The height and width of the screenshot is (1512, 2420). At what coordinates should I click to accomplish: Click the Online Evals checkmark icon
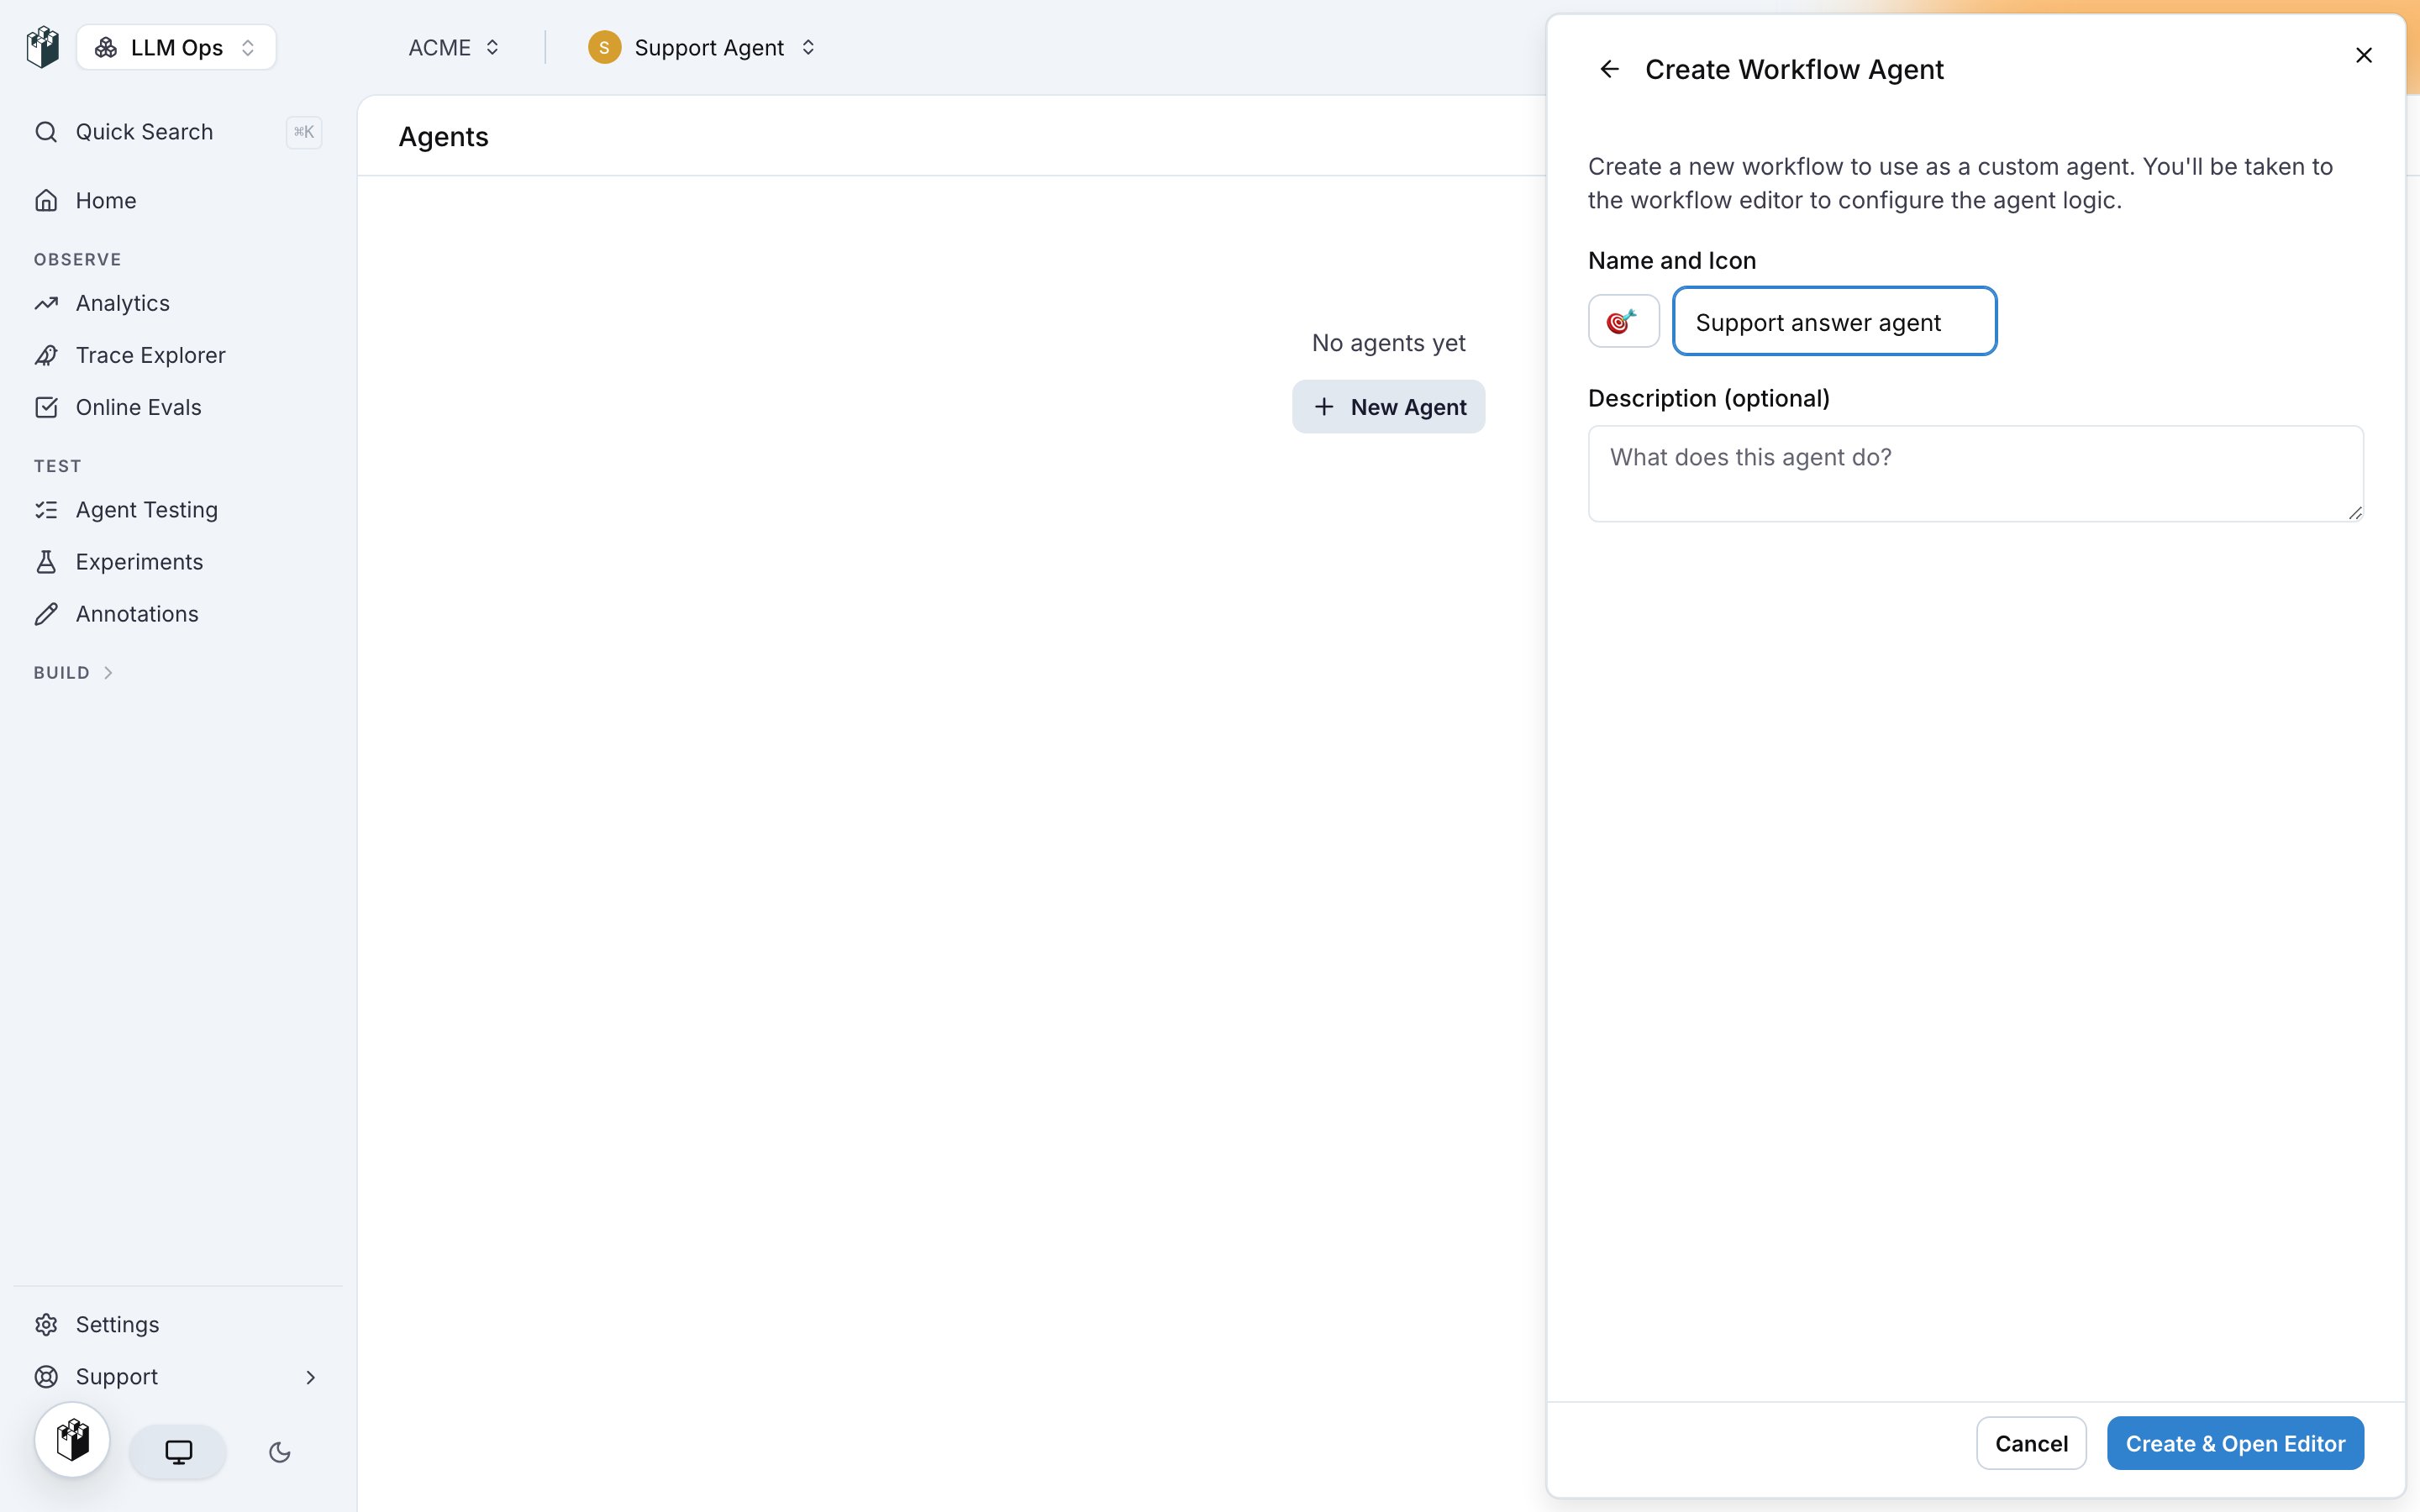point(46,407)
